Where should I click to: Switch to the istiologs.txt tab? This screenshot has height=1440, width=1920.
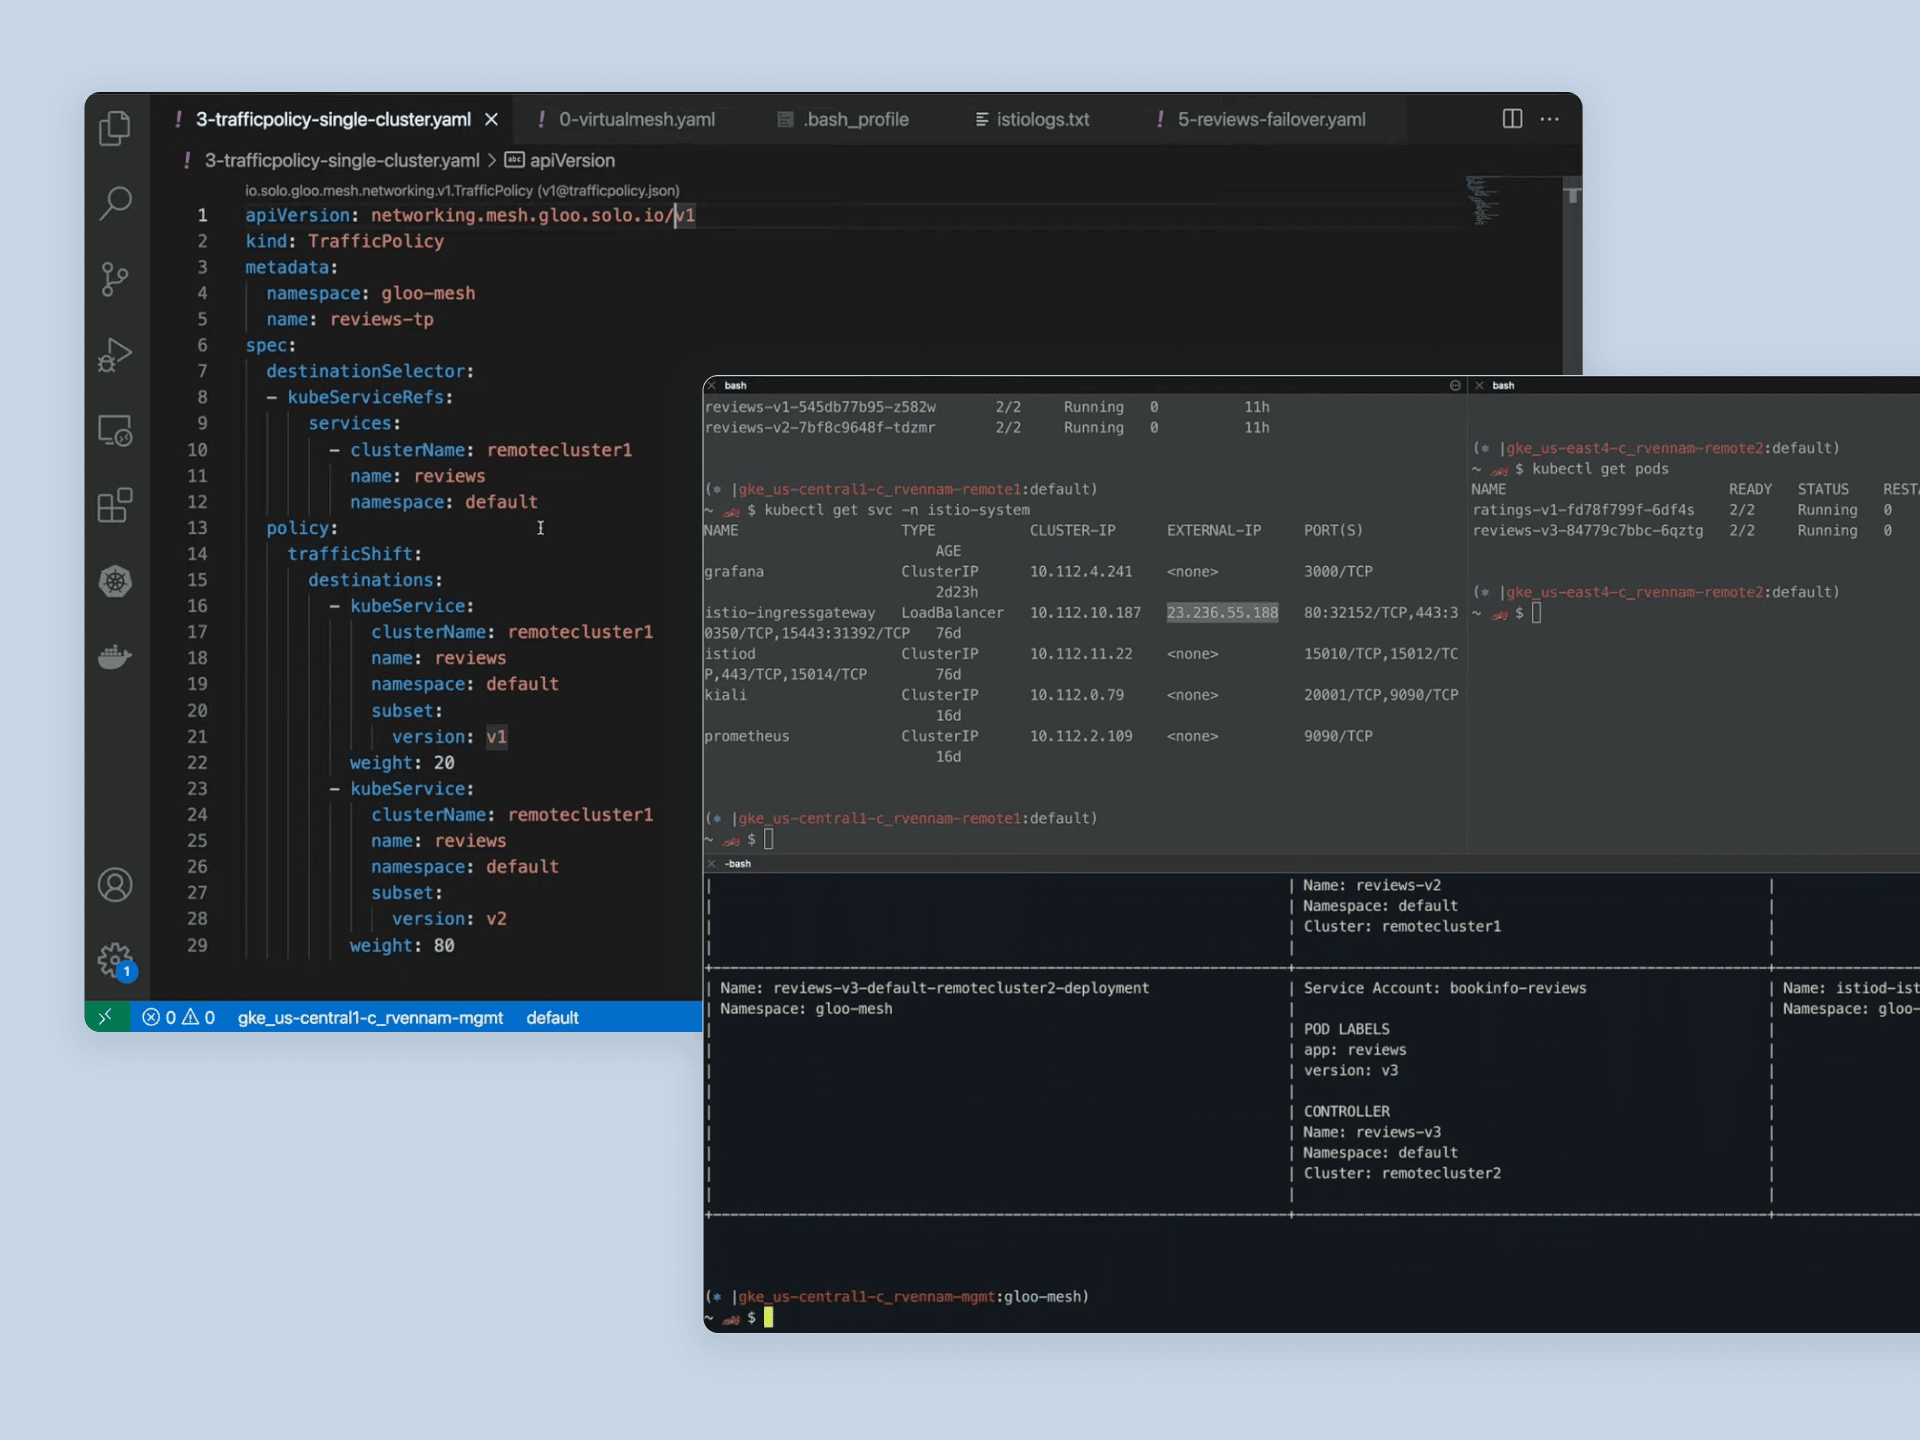coord(1033,119)
